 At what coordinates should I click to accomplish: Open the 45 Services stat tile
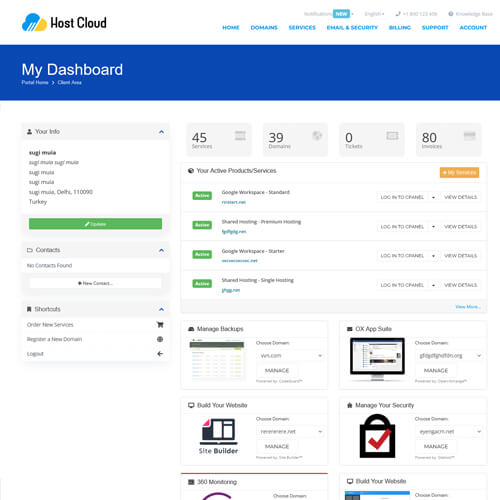[219, 140]
